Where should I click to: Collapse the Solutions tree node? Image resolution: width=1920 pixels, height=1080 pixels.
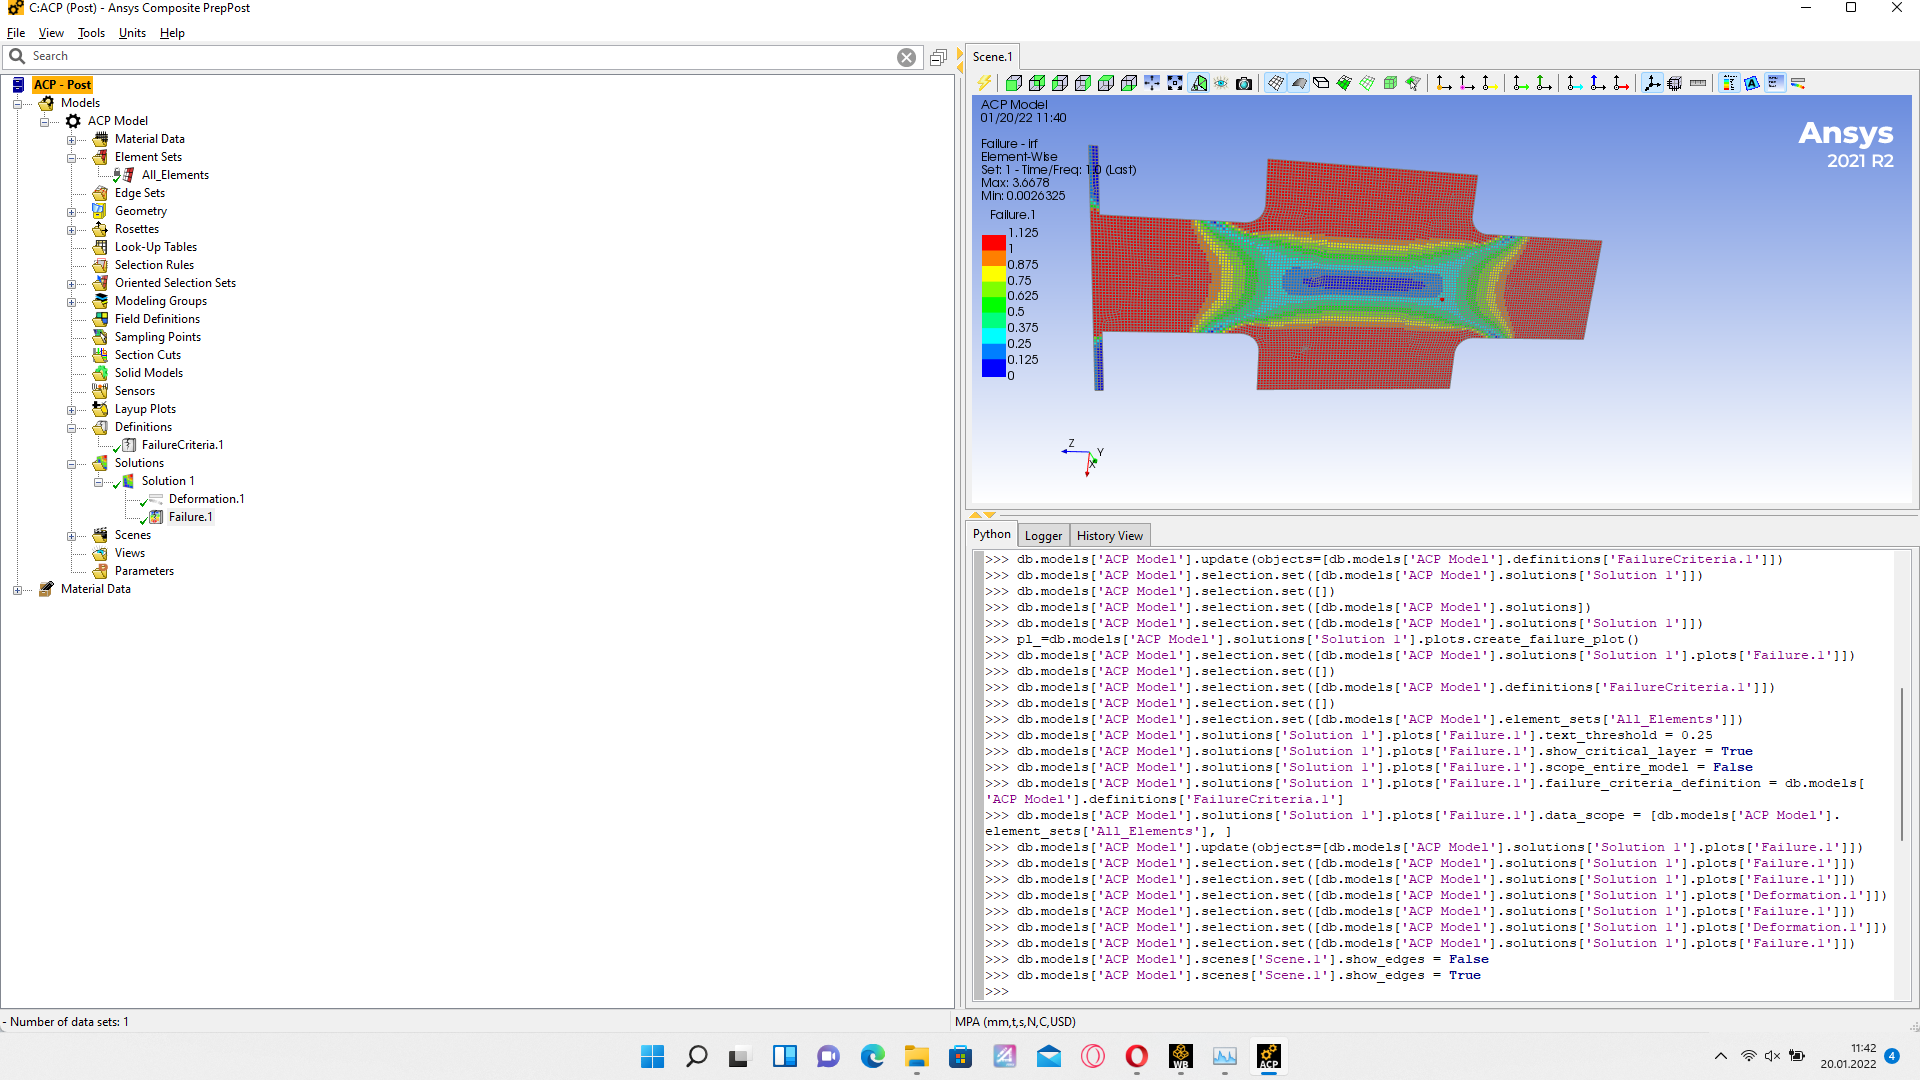point(72,464)
